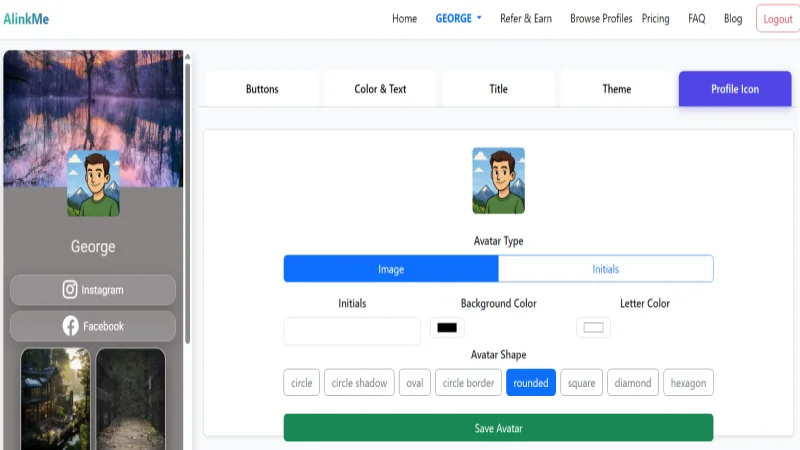Choose Image avatar type

(391, 269)
